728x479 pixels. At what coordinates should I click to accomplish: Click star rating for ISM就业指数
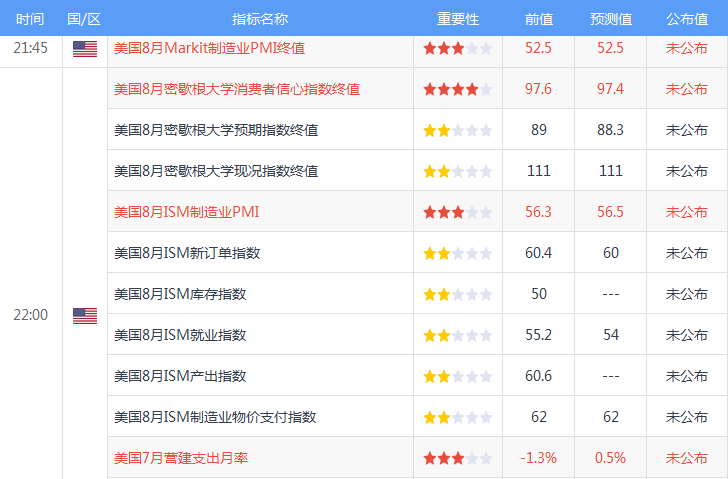click(458, 335)
